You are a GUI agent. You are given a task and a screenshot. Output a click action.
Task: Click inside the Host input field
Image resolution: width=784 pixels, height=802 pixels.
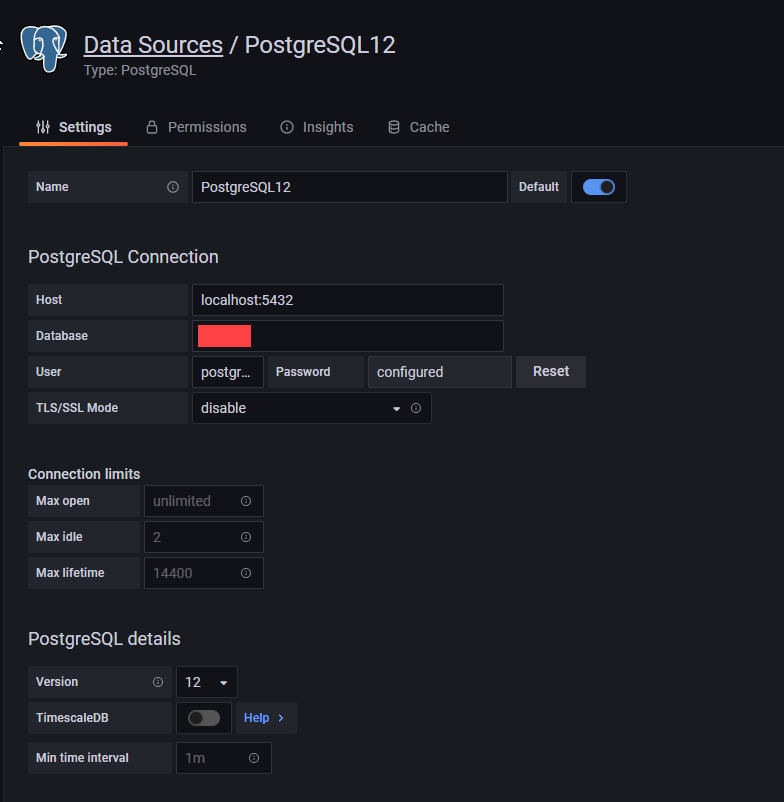tap(348, 300)
